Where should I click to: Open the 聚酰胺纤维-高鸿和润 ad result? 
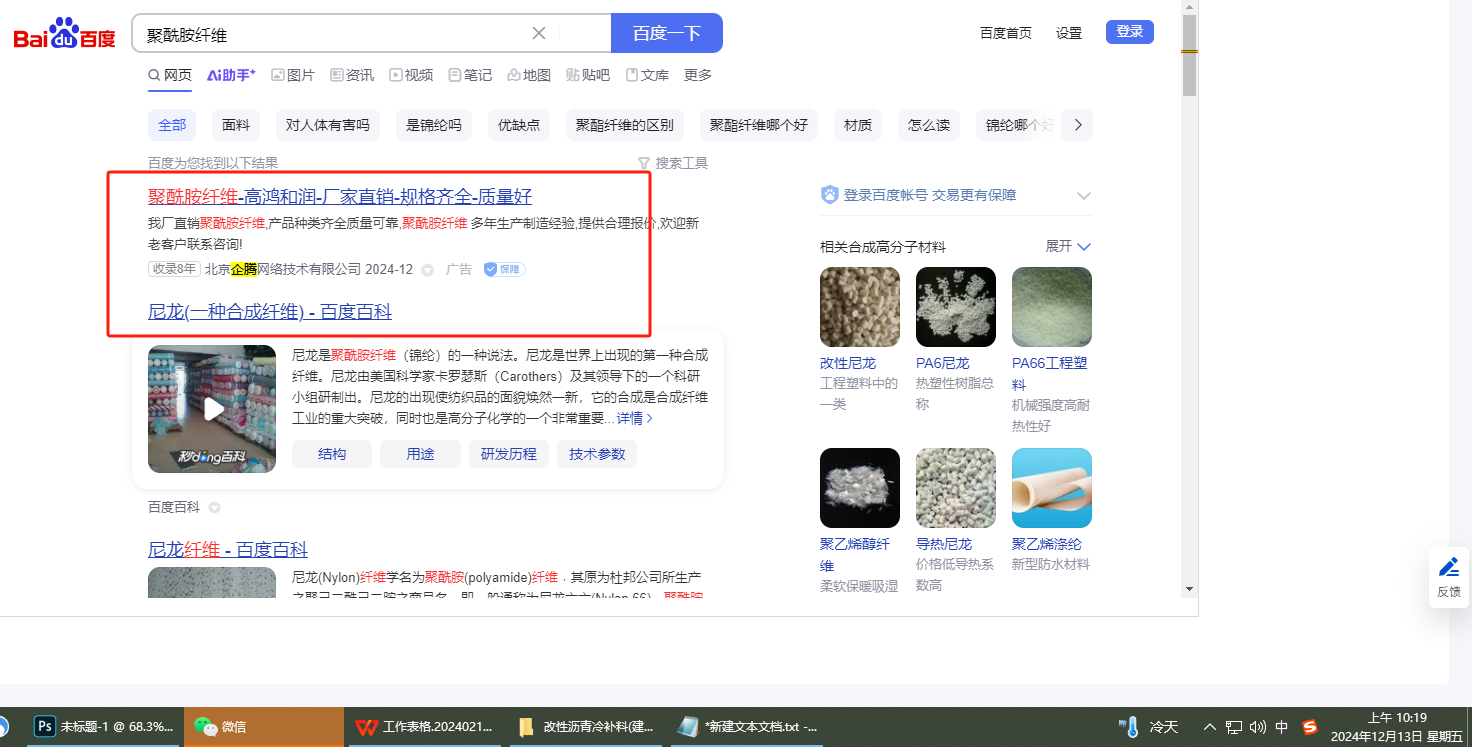[340, 196]
